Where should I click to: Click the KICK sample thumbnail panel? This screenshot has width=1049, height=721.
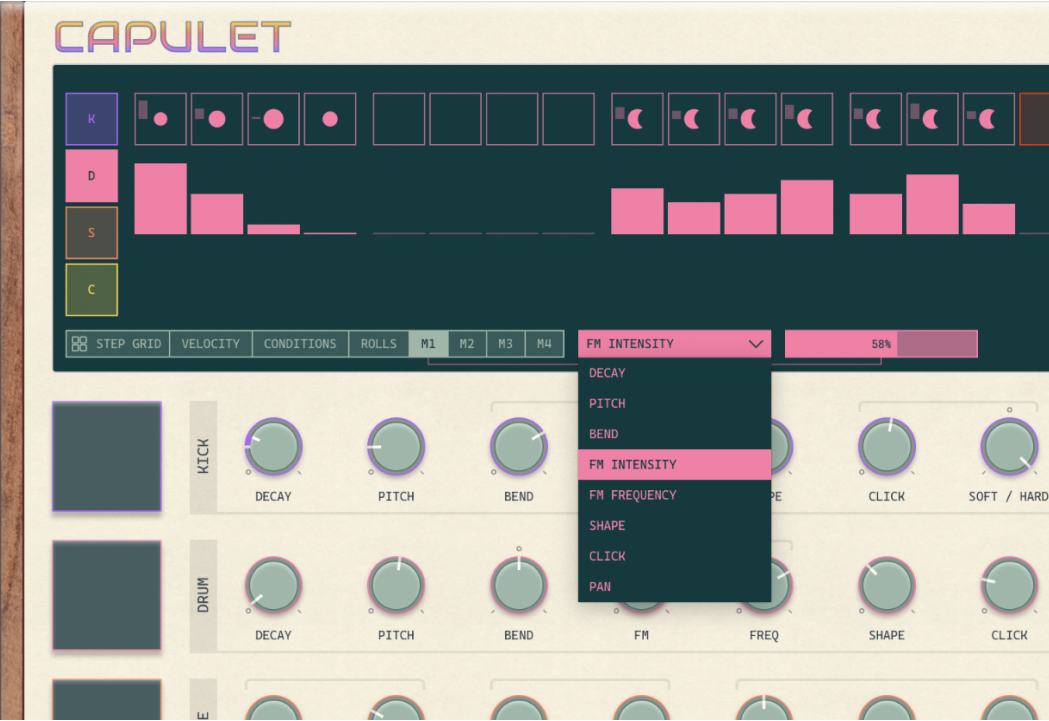click(106, 457)
